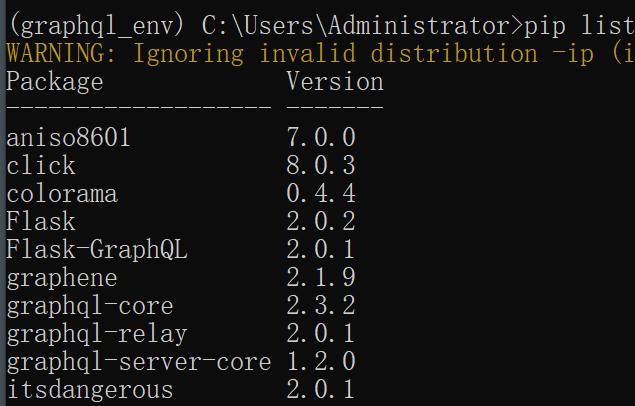
Task: Select the colorama package name
Action: point(62,194)
